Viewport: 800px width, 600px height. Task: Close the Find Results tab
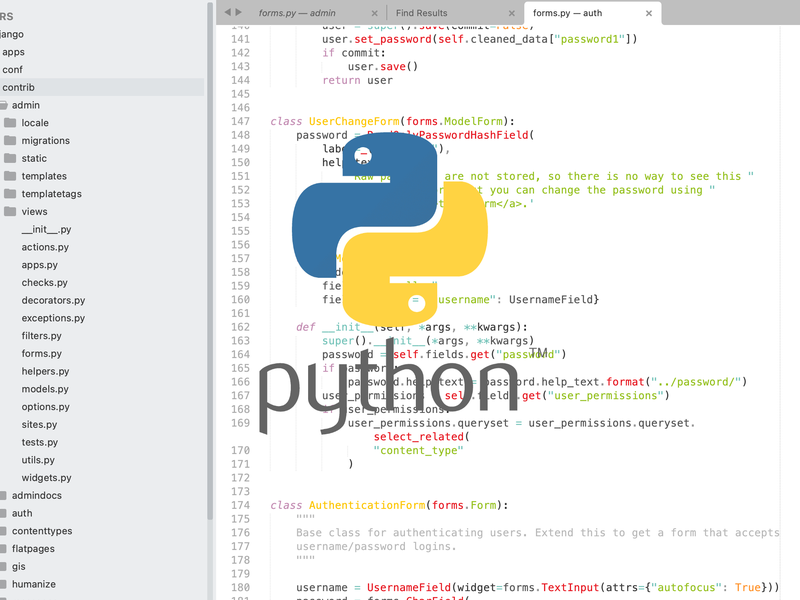(512, 13)
